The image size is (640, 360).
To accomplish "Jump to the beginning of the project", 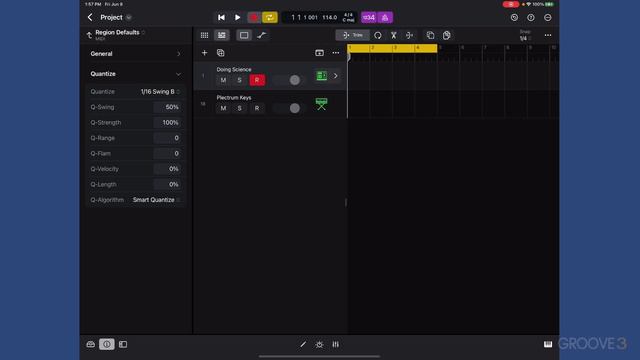I will [x=221, y=17].
